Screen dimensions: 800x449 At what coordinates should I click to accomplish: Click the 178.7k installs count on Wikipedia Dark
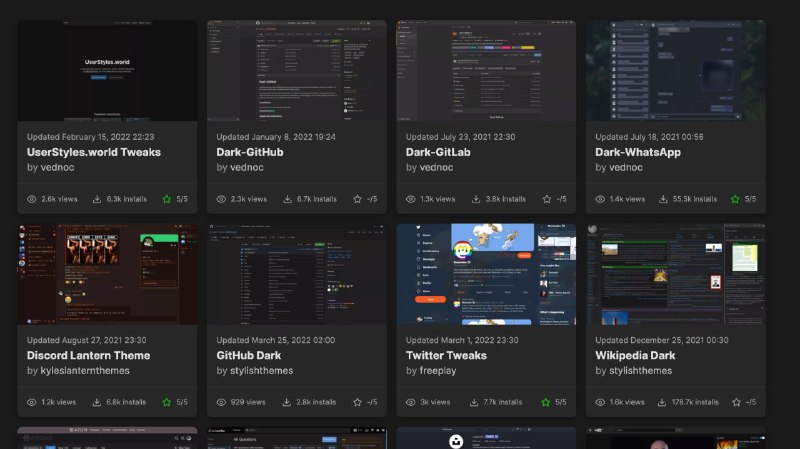pos(695,402)
